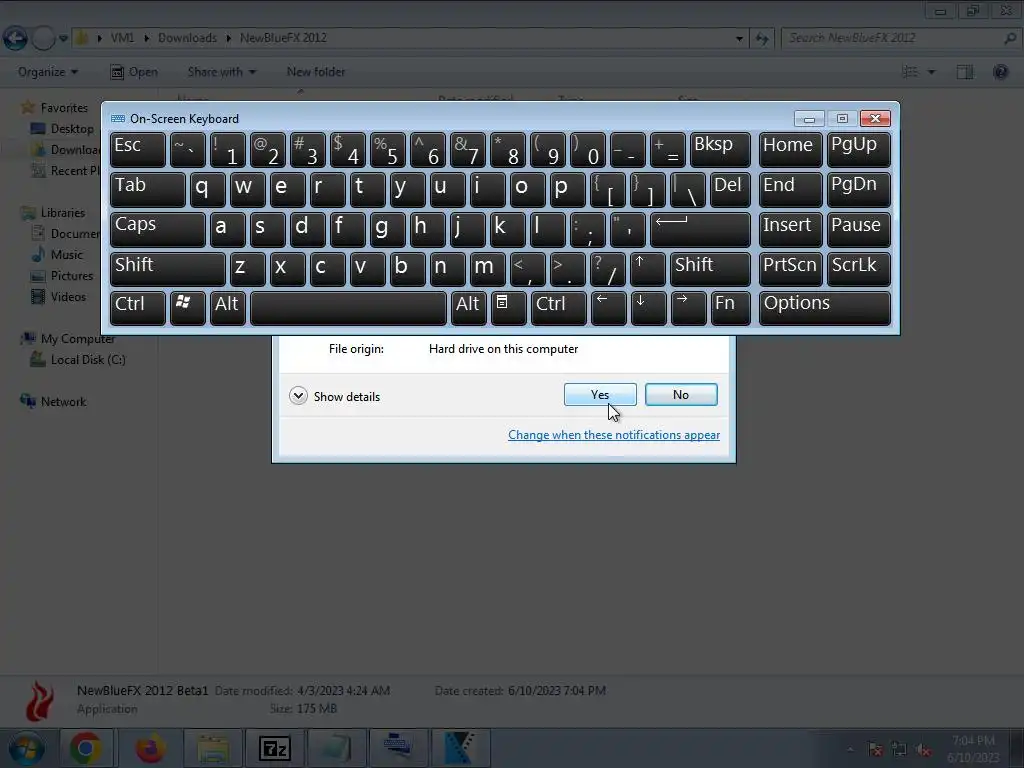Tap the backslash key on keyboard
Image resolution: width=1024 pixels, height=768 pixels.
pos(688,190)
